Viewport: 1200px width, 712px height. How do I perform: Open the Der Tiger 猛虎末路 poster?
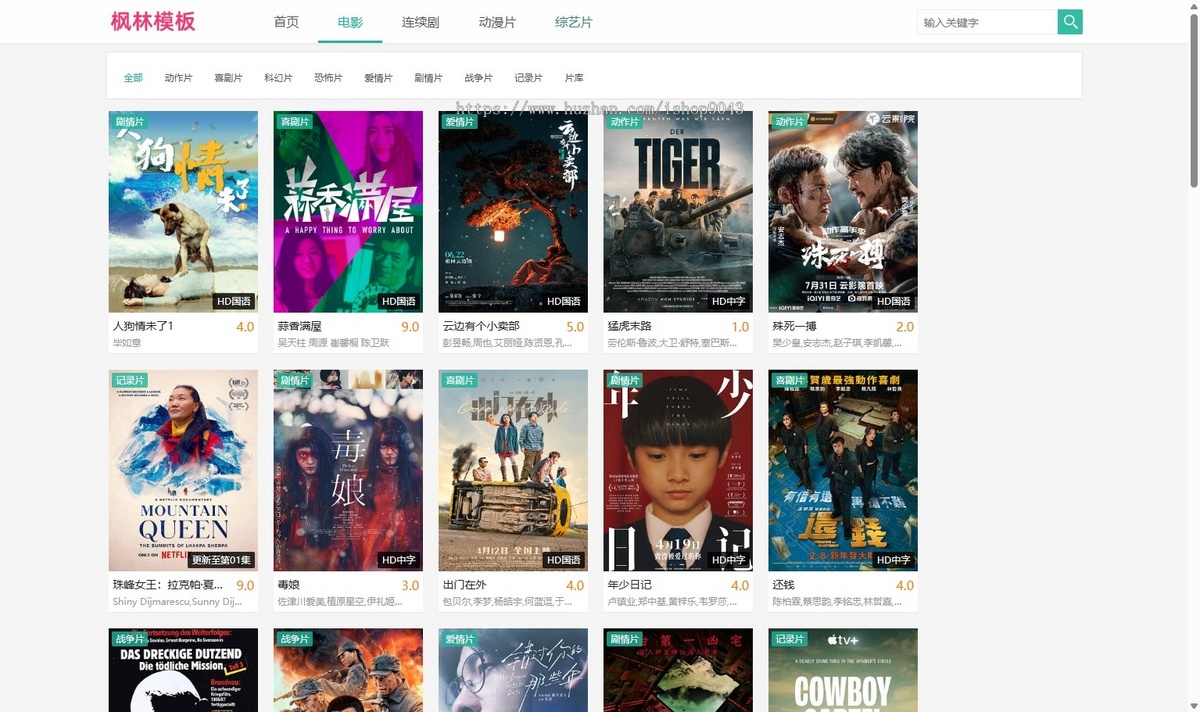coord(678,212)
